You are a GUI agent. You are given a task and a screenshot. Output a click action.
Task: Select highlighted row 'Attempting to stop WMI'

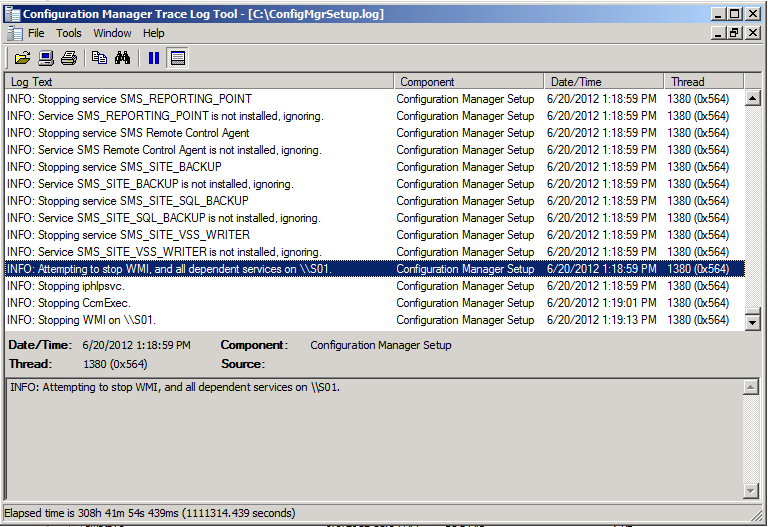[375, 269]
